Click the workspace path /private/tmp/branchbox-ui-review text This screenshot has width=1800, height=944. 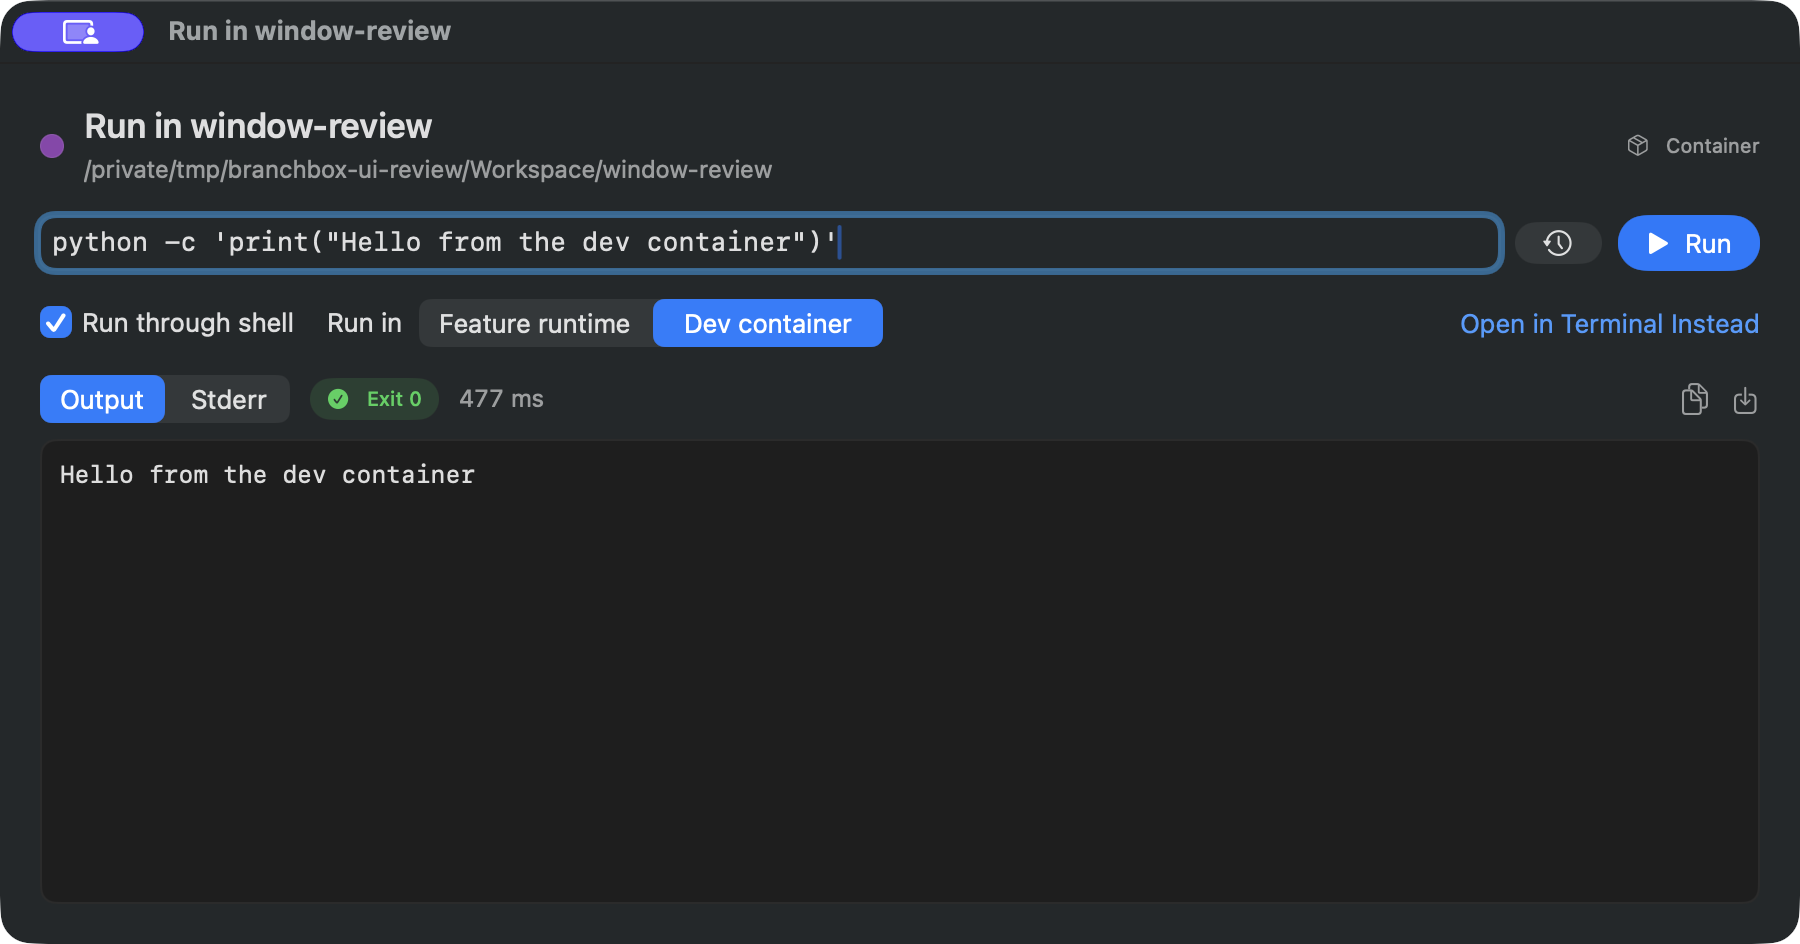428,170
